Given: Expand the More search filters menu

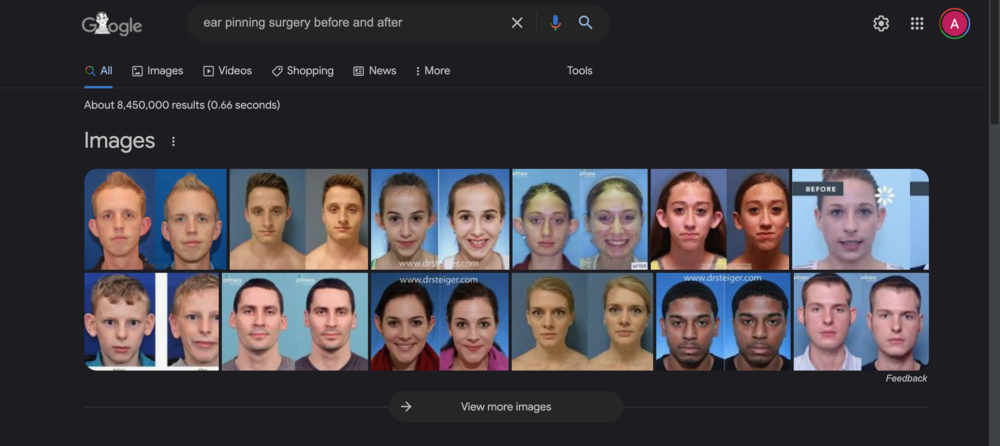Looking at the screenshot, I should (x=432, y=71).
